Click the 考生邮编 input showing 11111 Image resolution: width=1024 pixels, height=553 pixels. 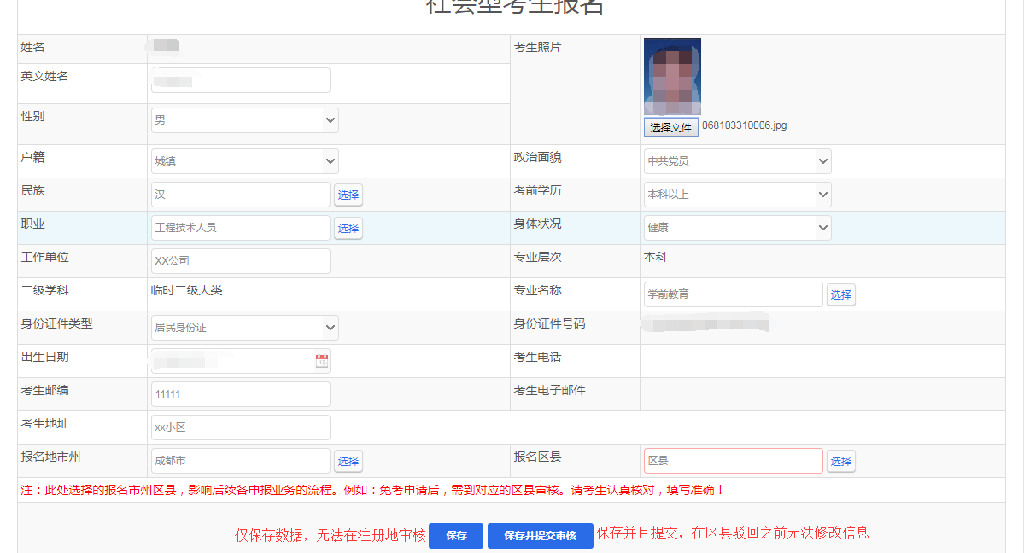click(240, 394)
